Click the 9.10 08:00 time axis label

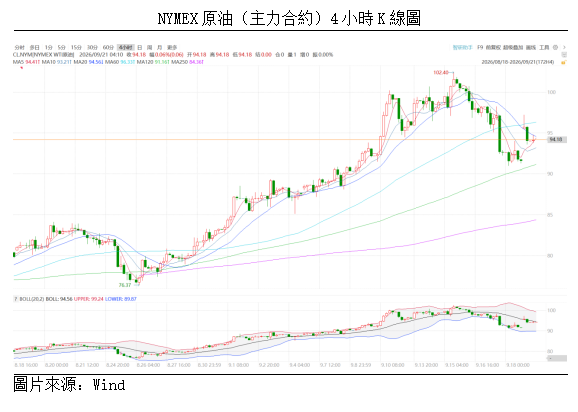[x=392, y=365]
